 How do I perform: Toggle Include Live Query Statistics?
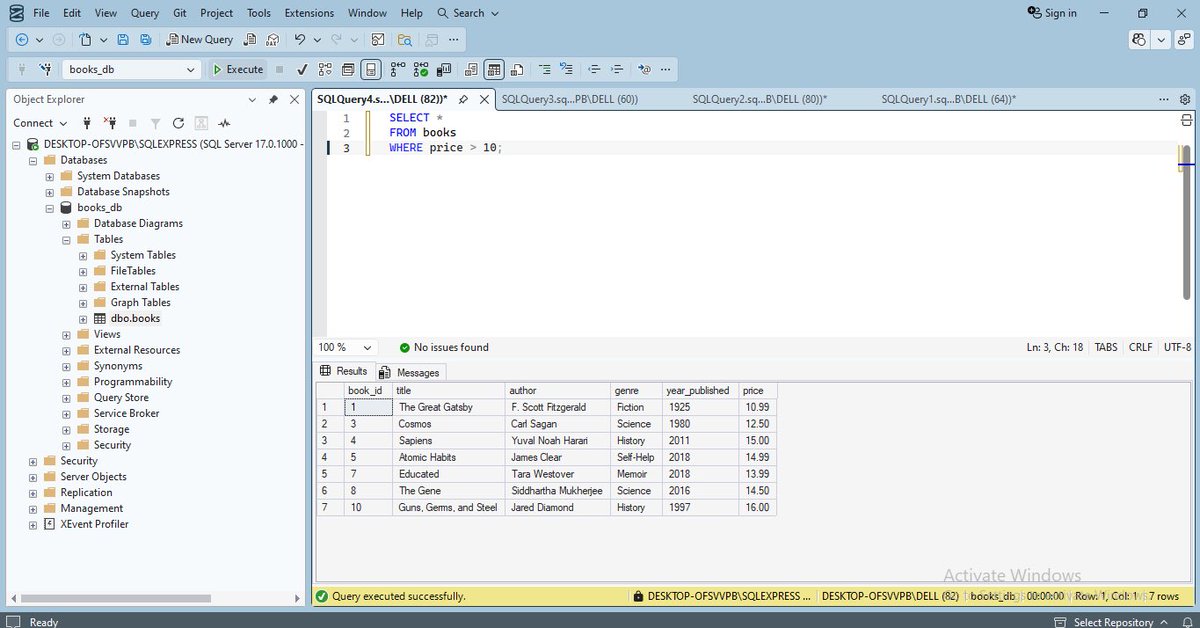click(421, 69)
